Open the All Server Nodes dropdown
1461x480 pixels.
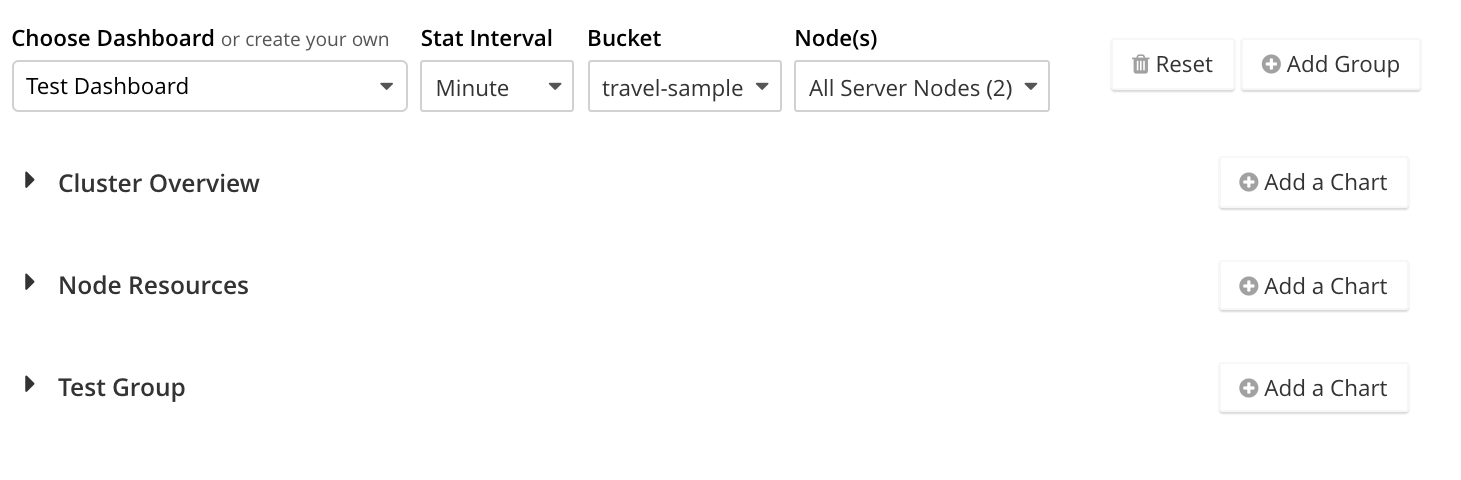[921, 88]
